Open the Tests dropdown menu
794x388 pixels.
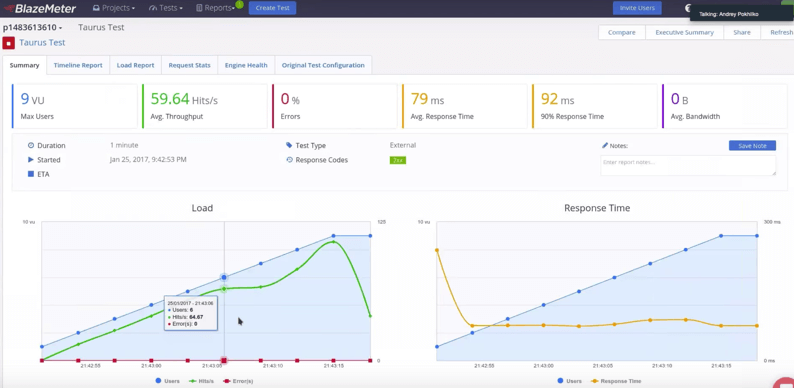pyautogui.click(x=166, y=8)
